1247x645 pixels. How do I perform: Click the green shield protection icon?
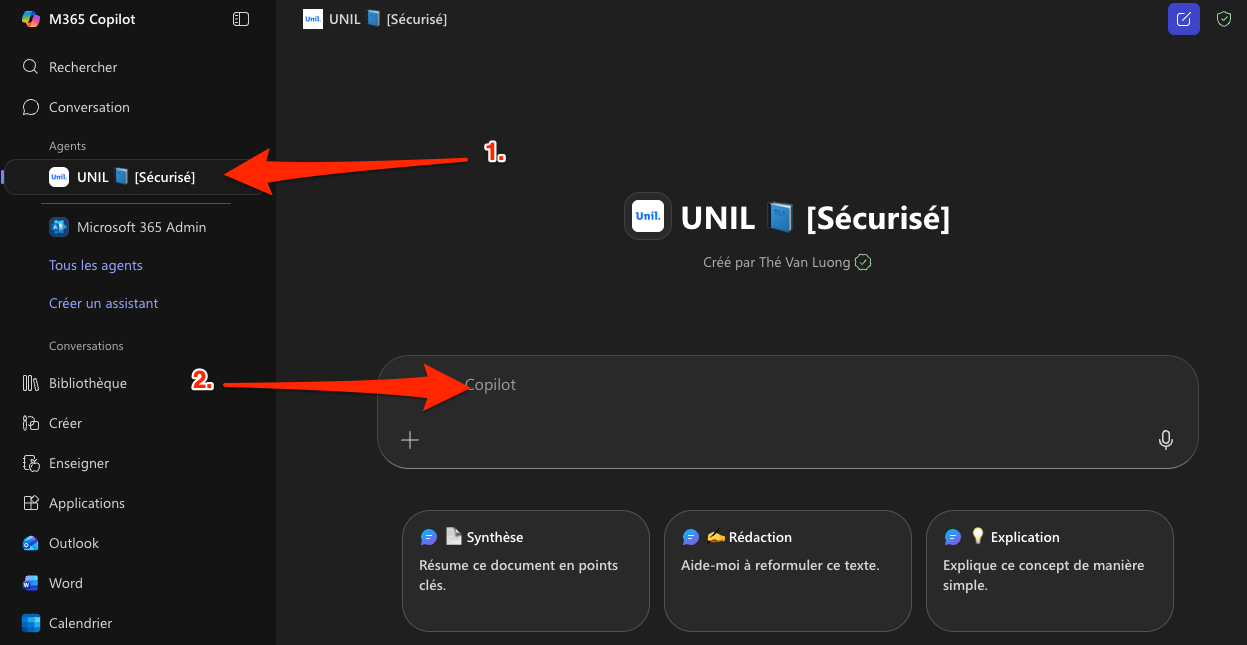[1223, 19]
